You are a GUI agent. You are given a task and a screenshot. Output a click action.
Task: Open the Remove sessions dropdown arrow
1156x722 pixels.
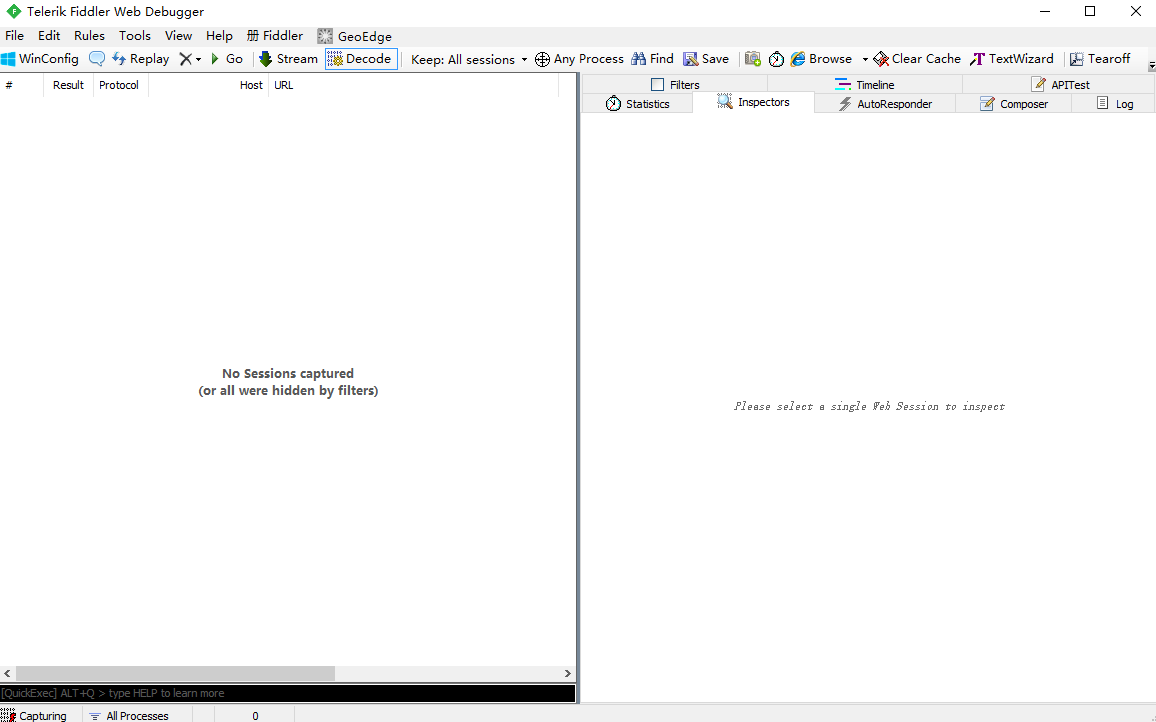pyautogui.click(x=198, y=60)
